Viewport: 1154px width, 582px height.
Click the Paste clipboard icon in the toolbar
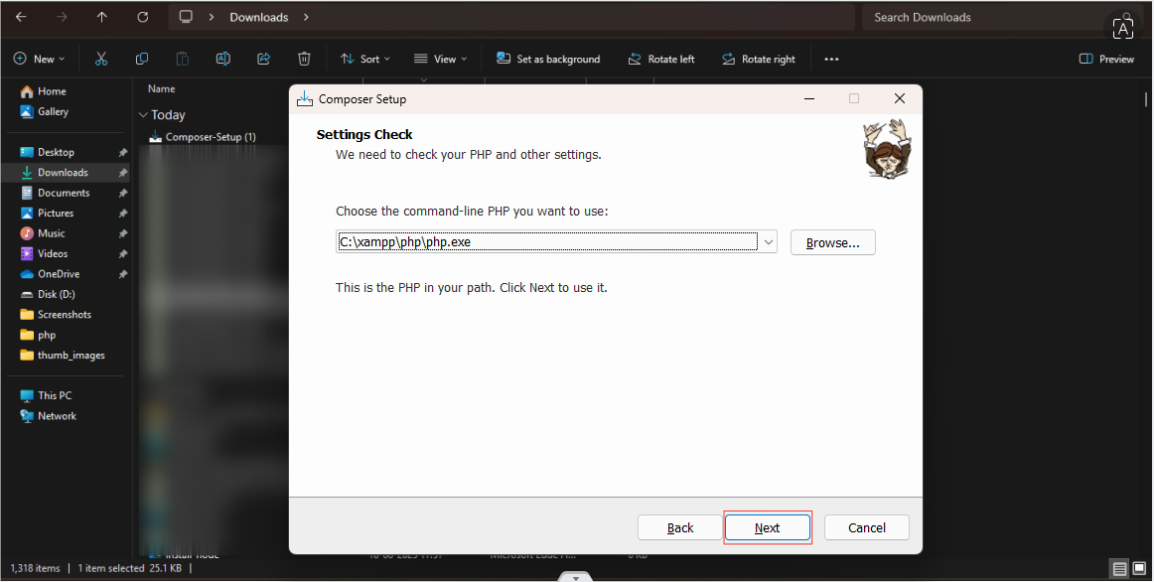pyautogui.click(x=183, y=59)
